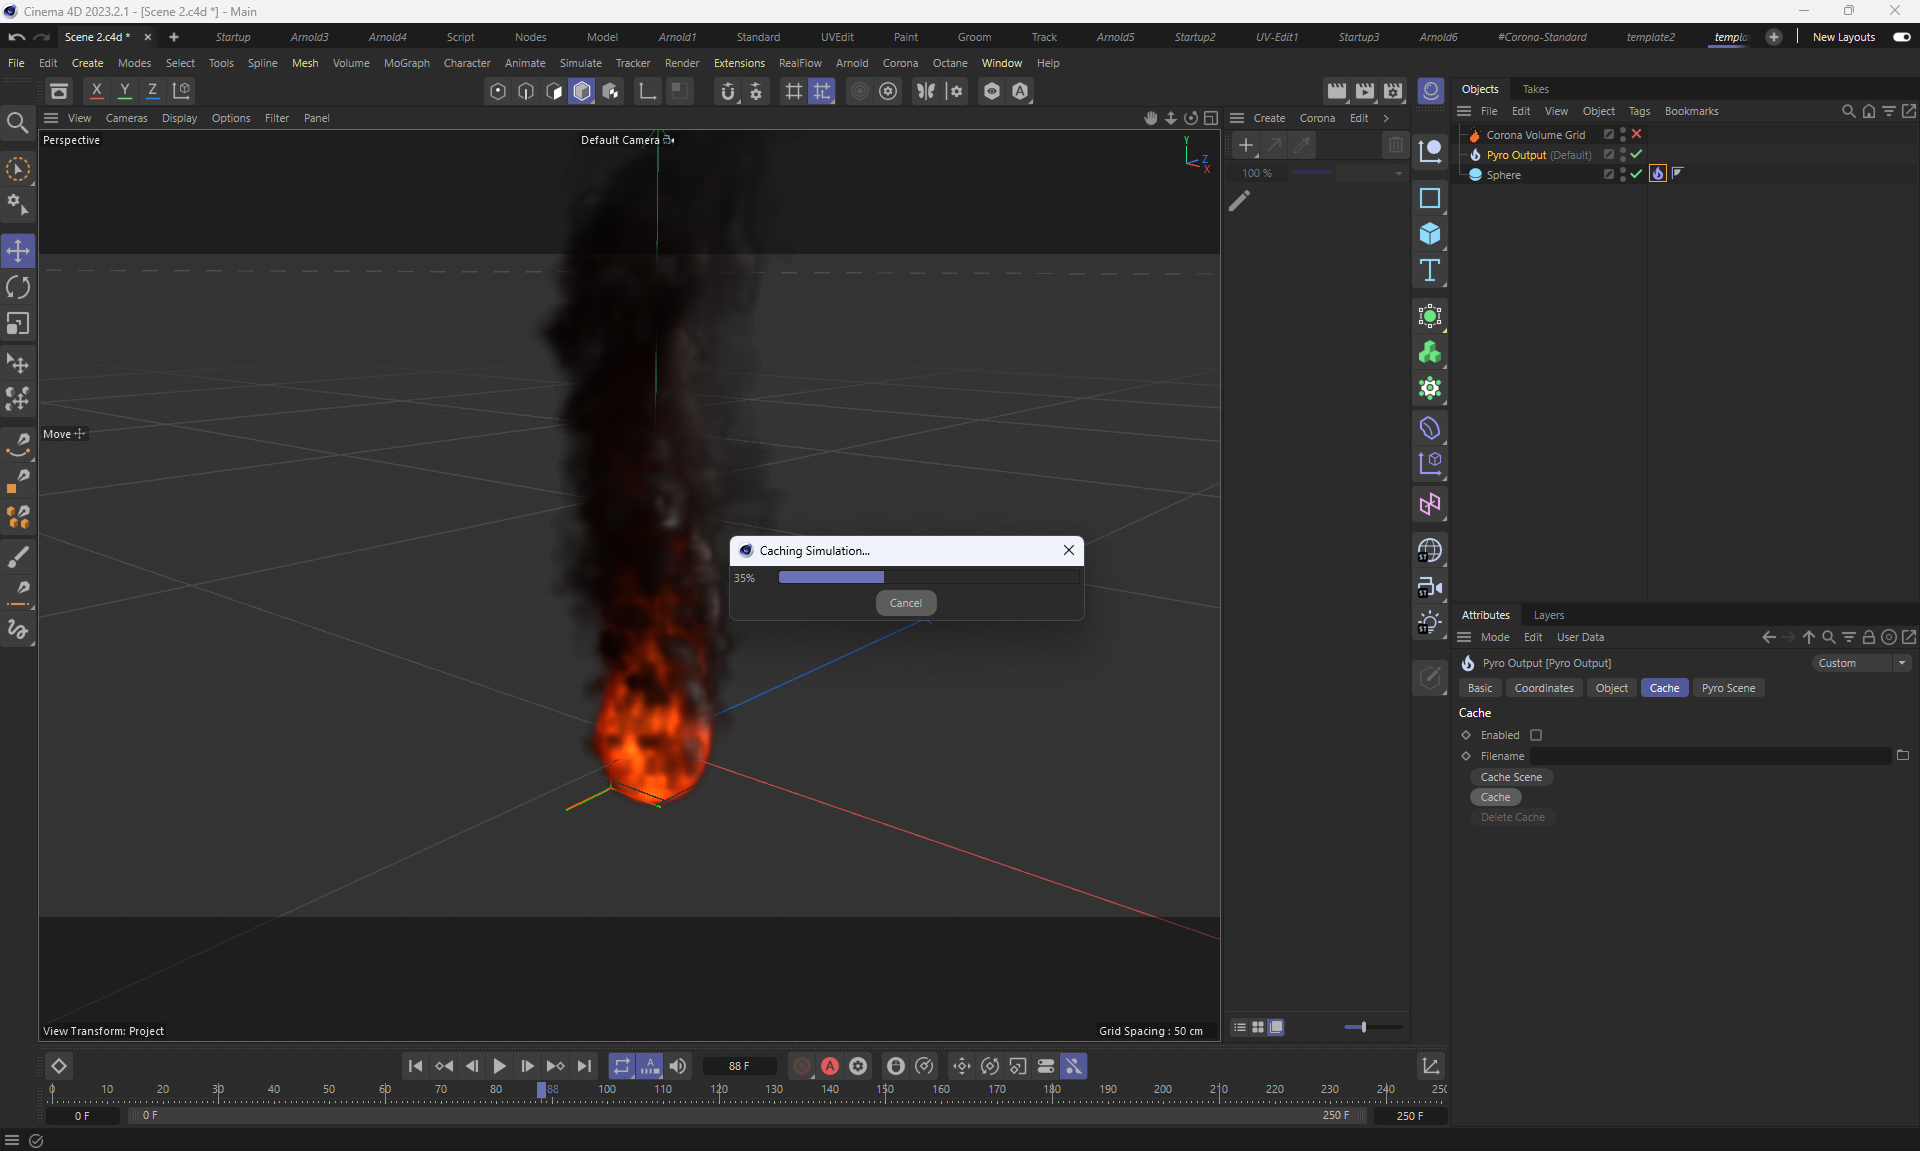Image resolution: width=1920 pixels, height=1151 pixels.
Task: Enable the Cache Enabled checkbox
Action: [x=1536, y=735]
